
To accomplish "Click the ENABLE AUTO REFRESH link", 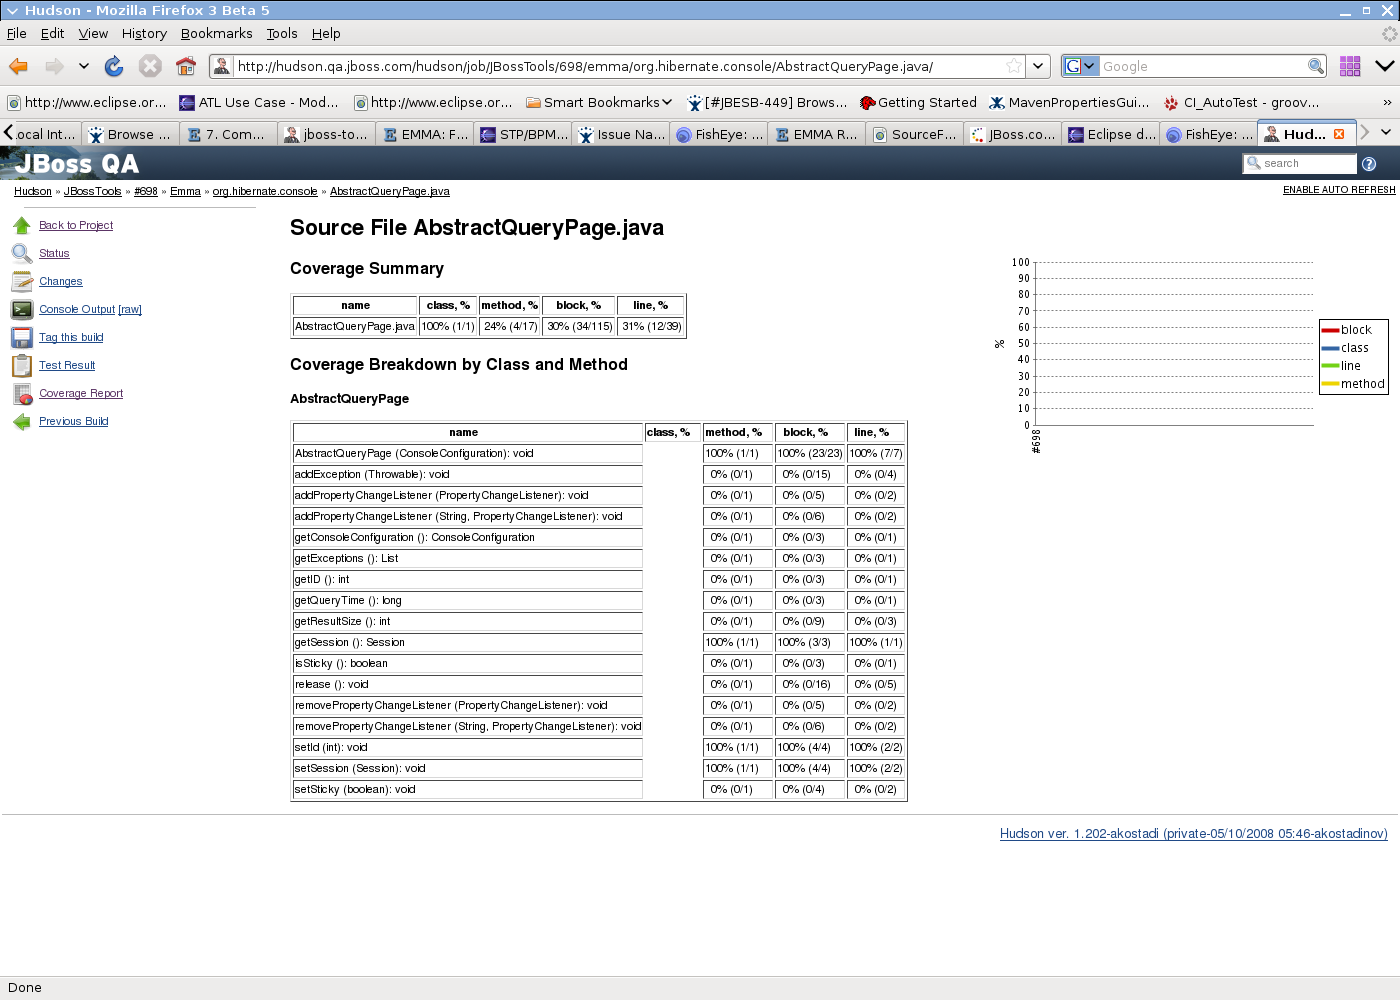I will pos(1339,190).
